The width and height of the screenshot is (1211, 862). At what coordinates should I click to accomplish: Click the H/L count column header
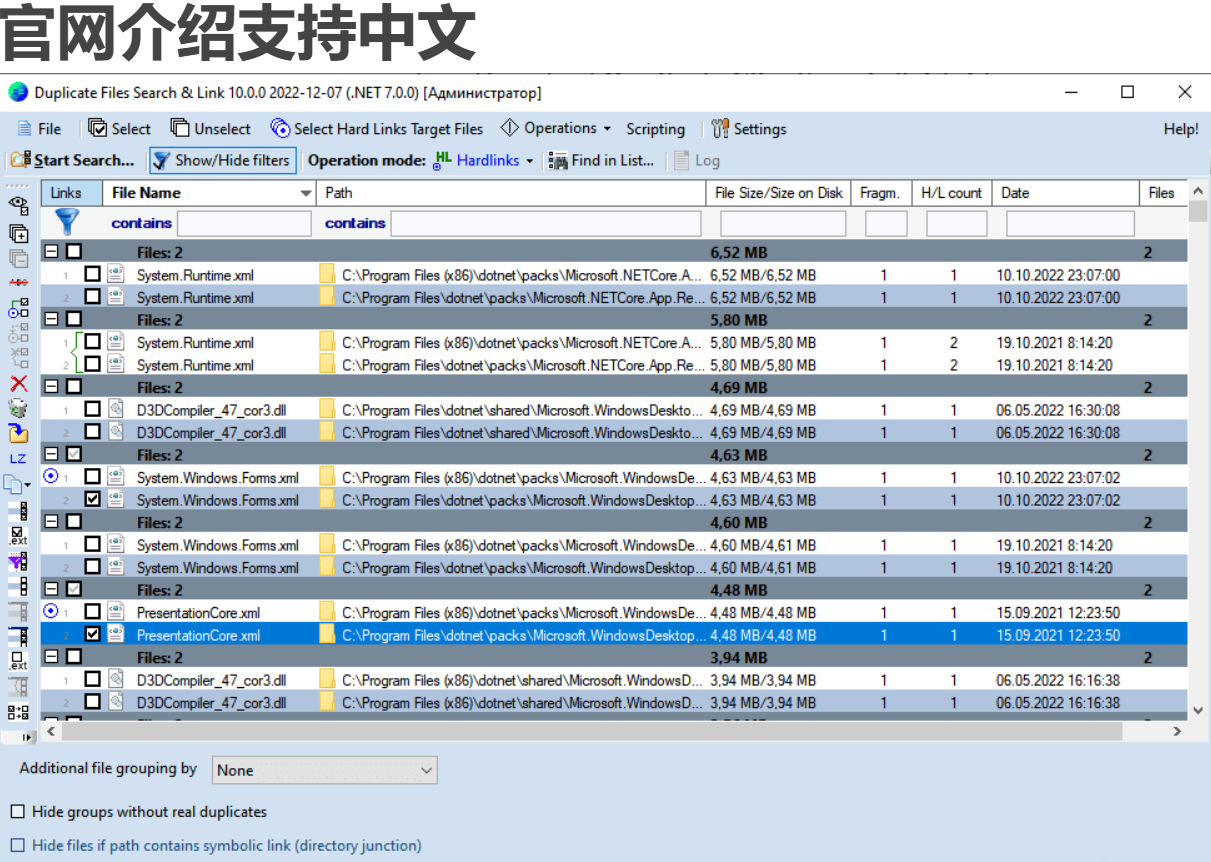pos(952,193)
